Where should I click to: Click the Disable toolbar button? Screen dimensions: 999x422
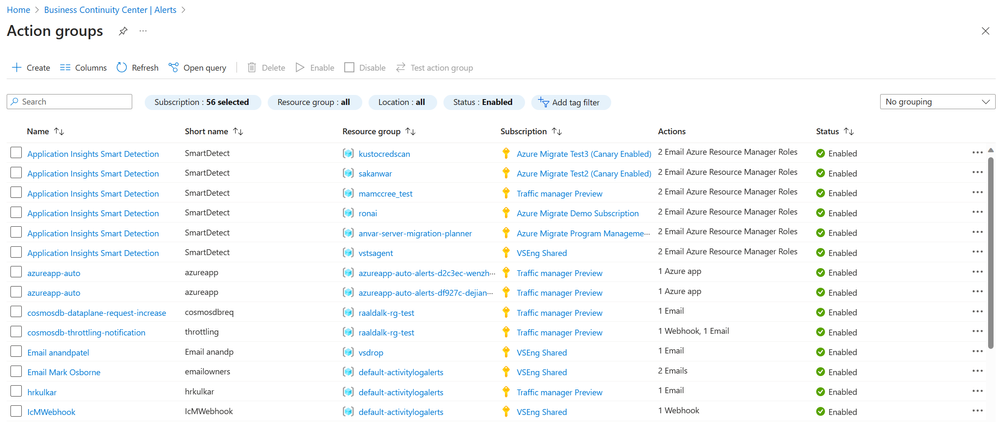pos(365,68)
